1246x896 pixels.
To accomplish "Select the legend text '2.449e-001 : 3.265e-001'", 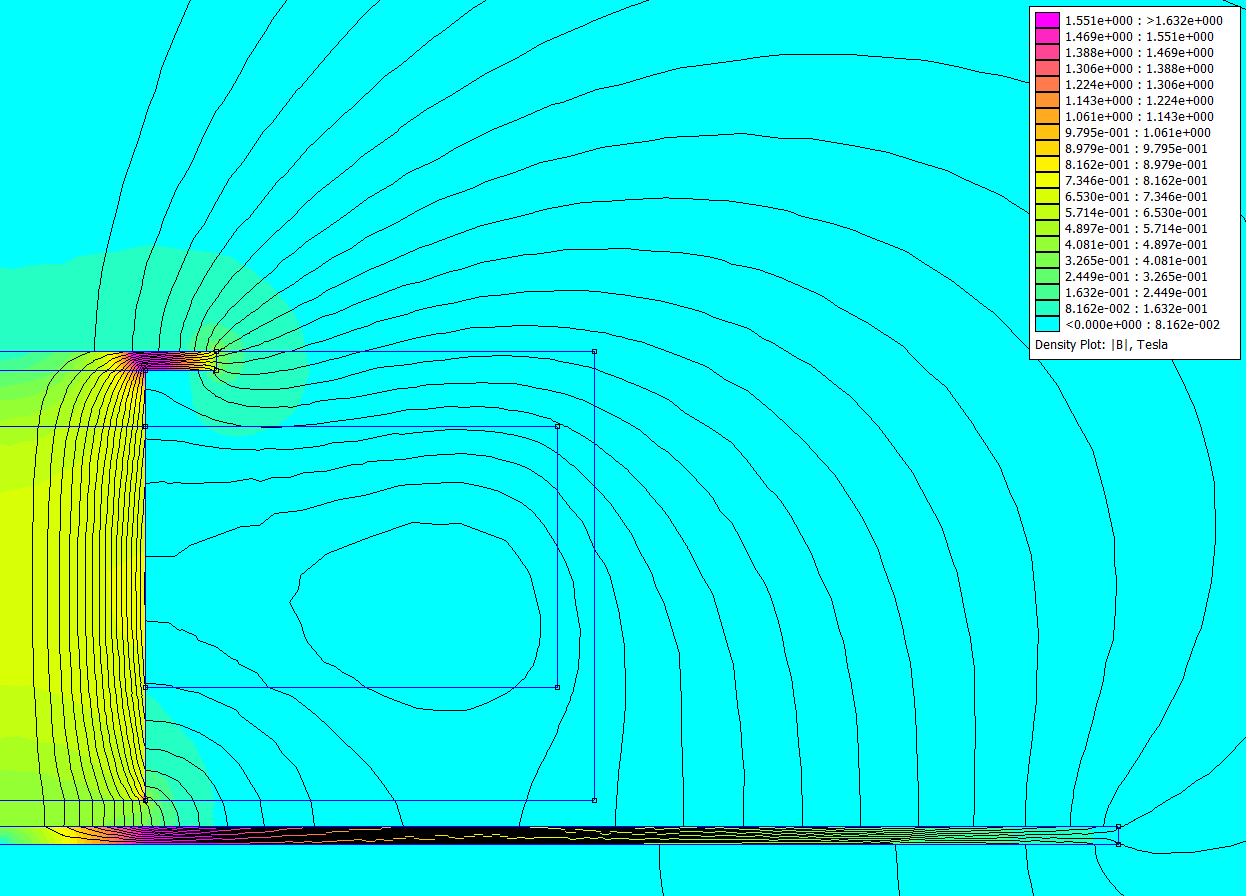I will tap(1136, 276).
